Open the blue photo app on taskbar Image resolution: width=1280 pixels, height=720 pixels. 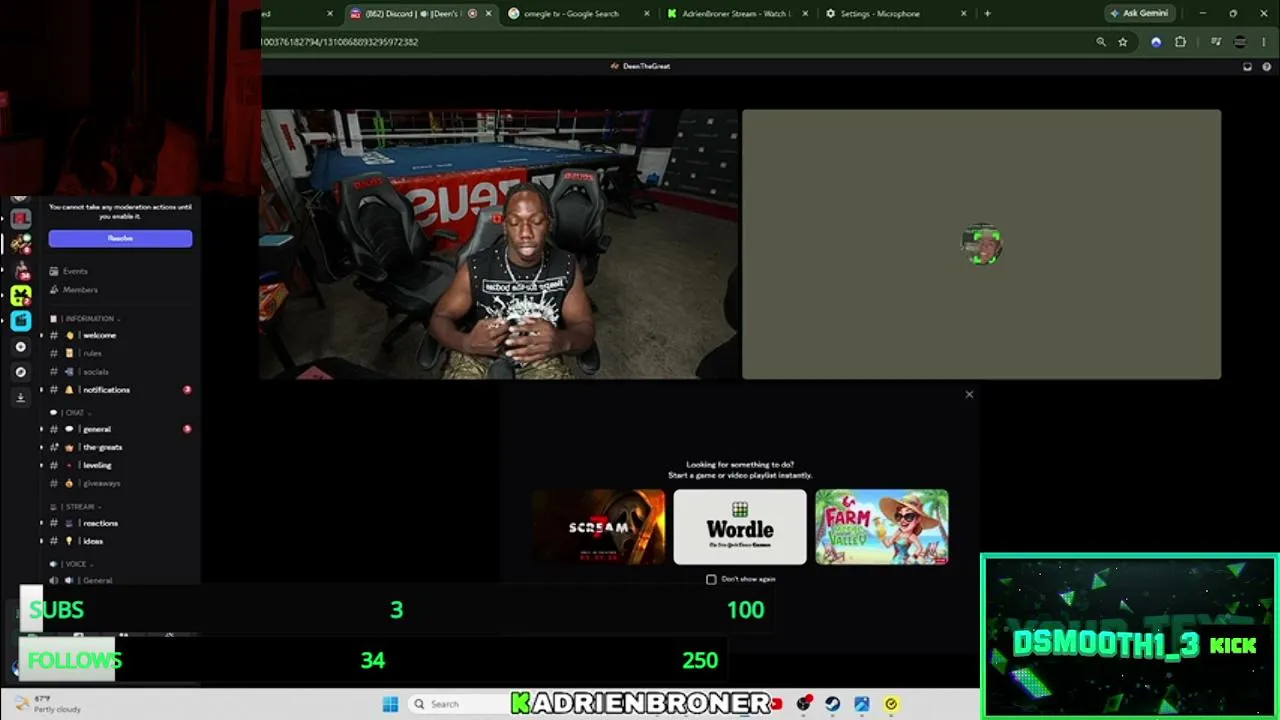(x=862, y=704)
